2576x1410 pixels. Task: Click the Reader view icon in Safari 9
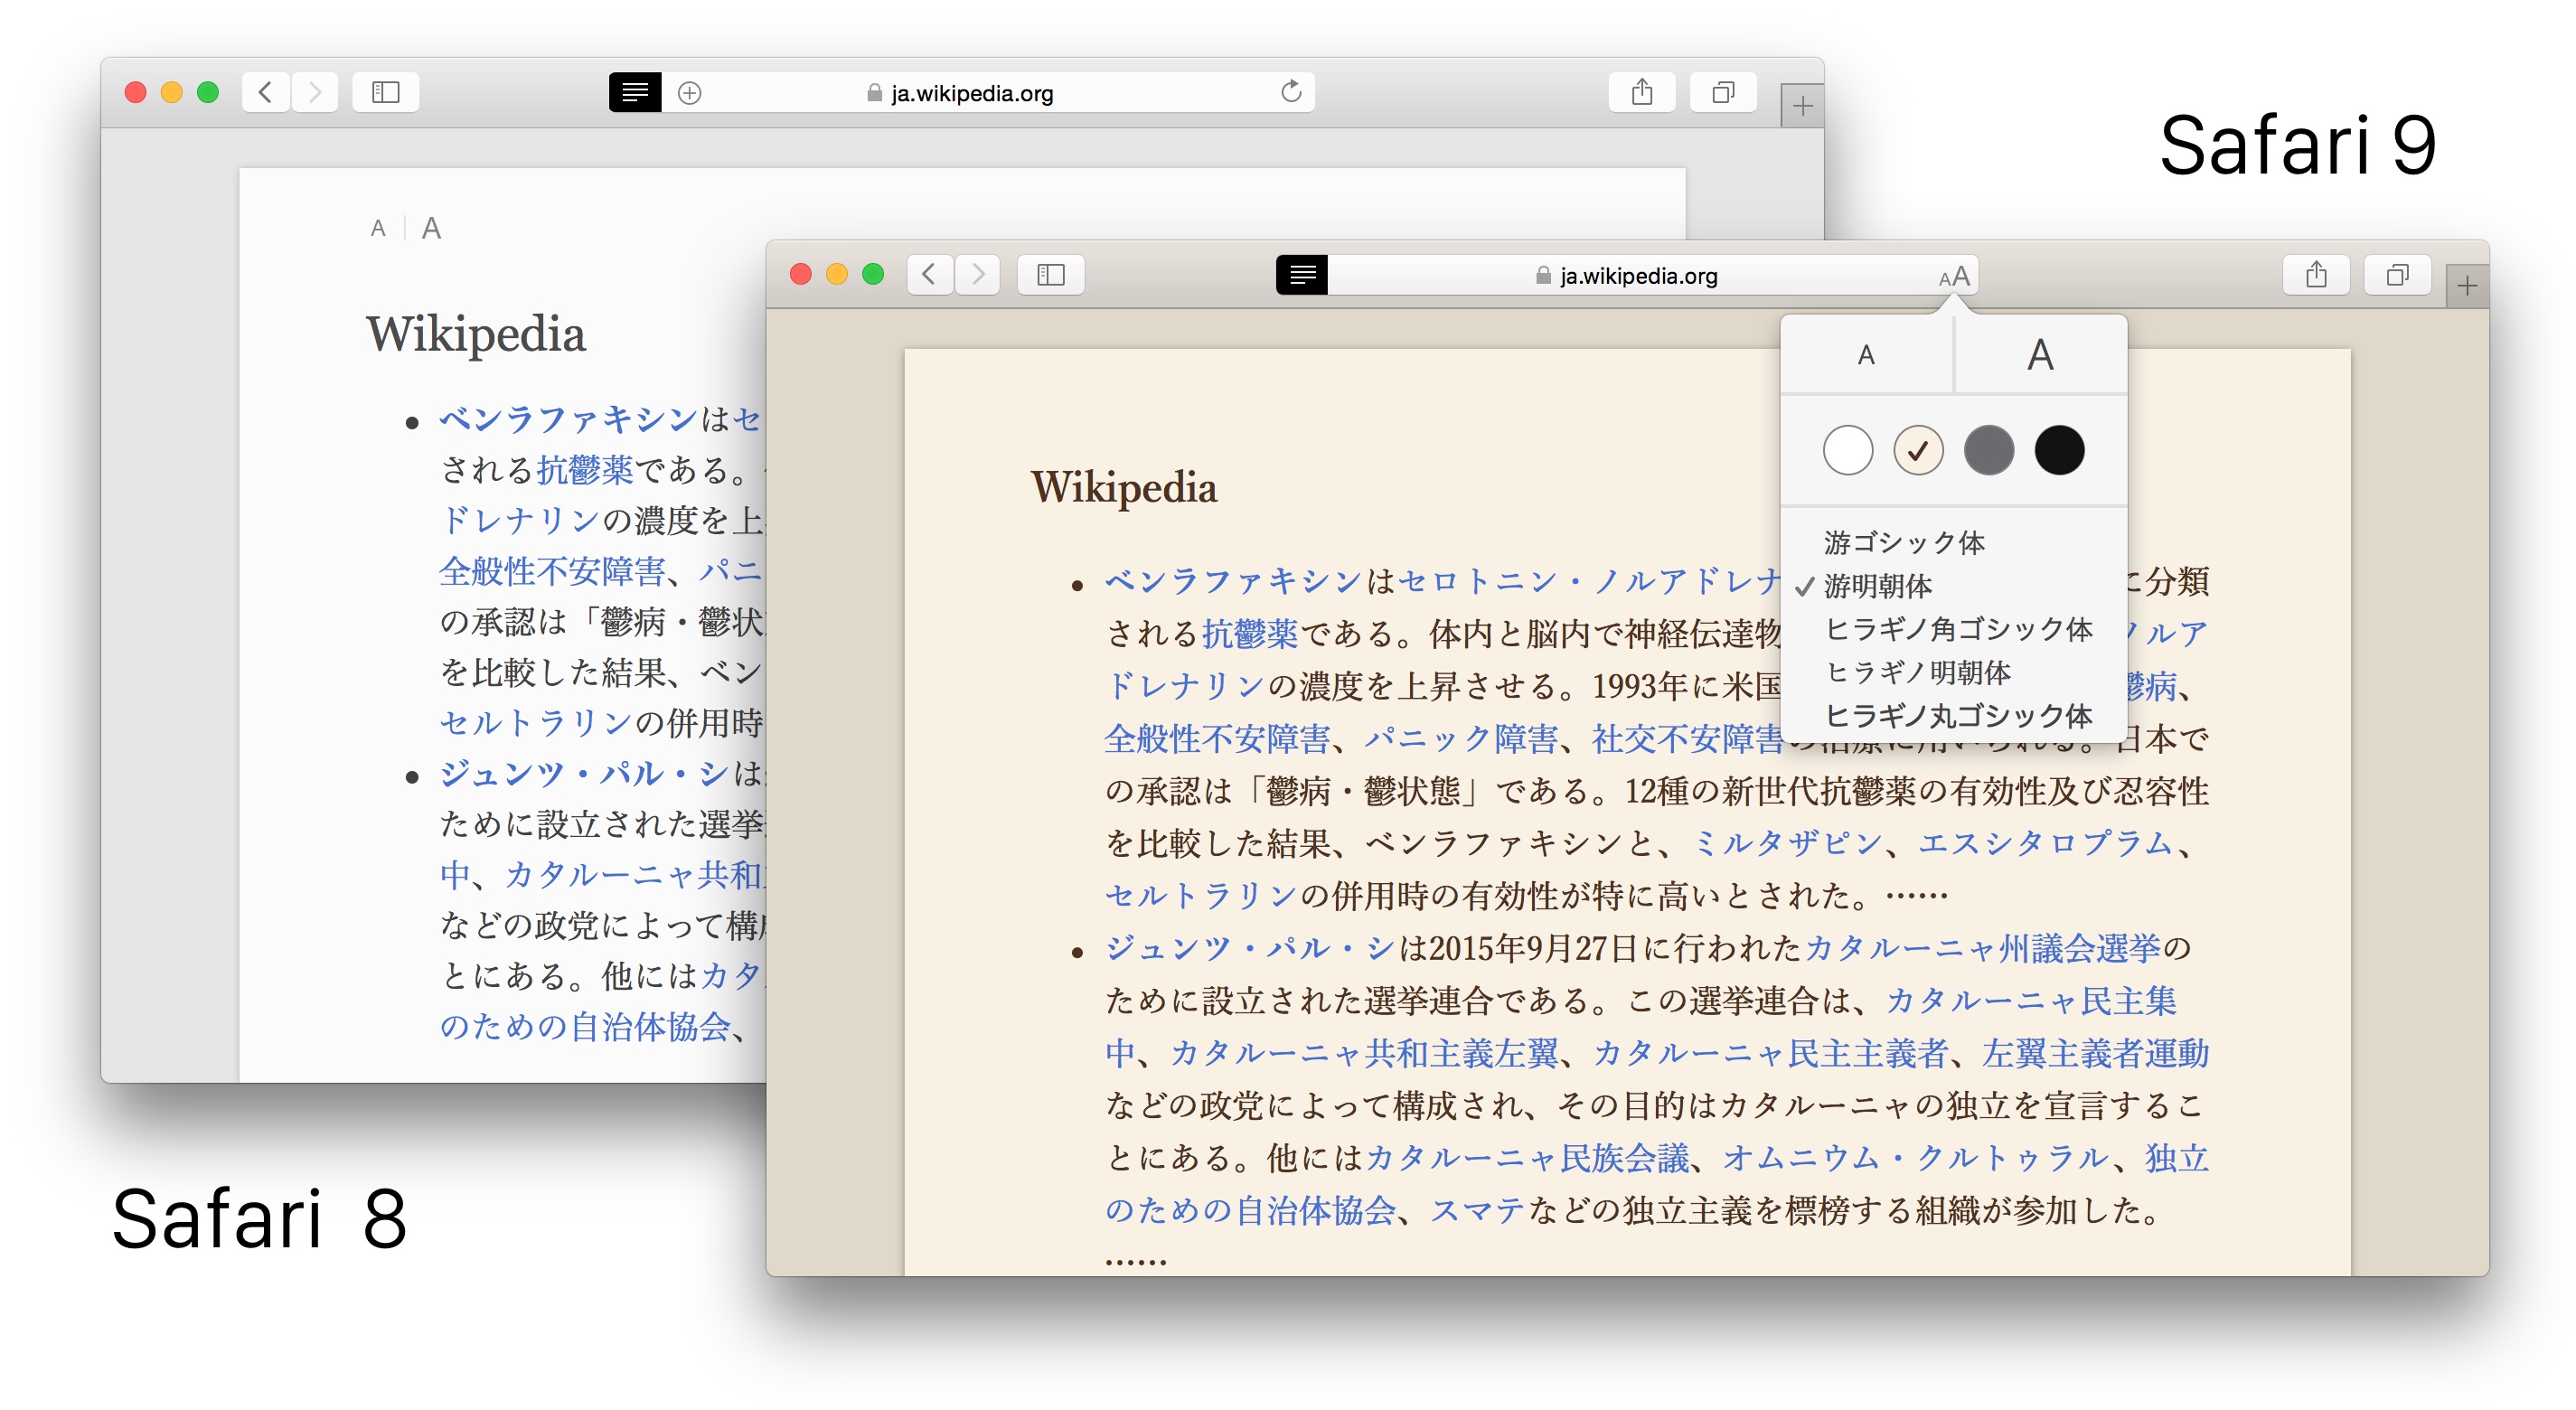(1301, 275)
